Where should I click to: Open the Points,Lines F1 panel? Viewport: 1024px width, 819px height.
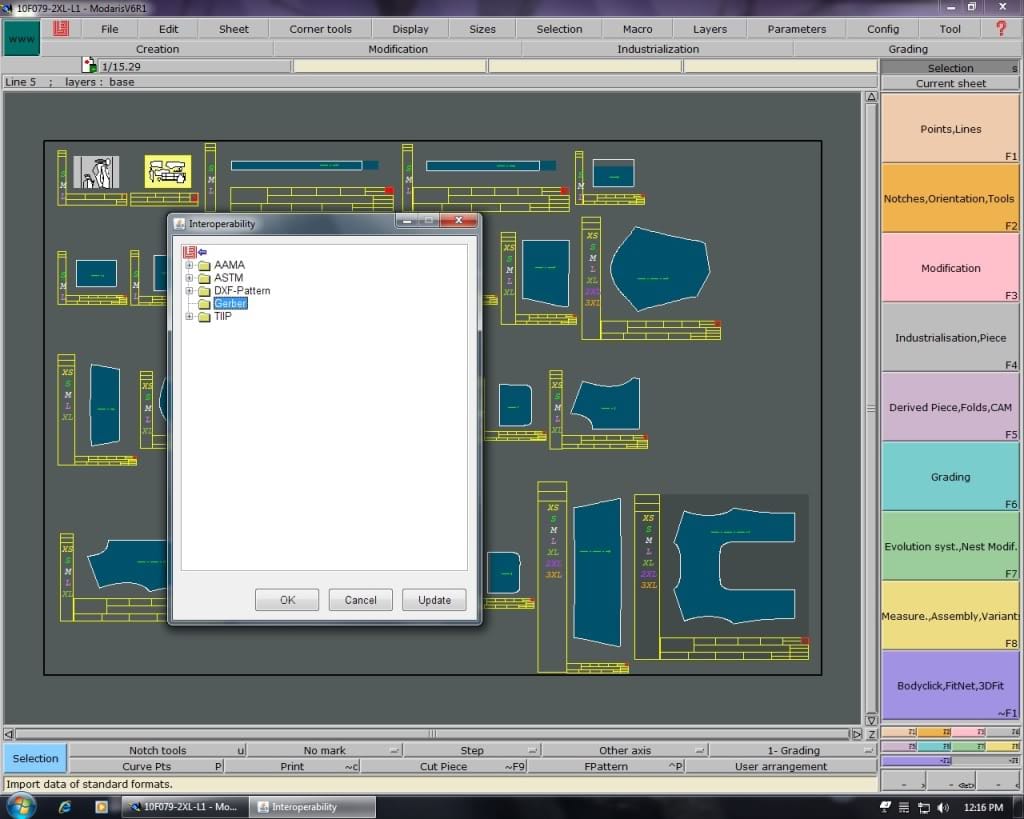950,129
